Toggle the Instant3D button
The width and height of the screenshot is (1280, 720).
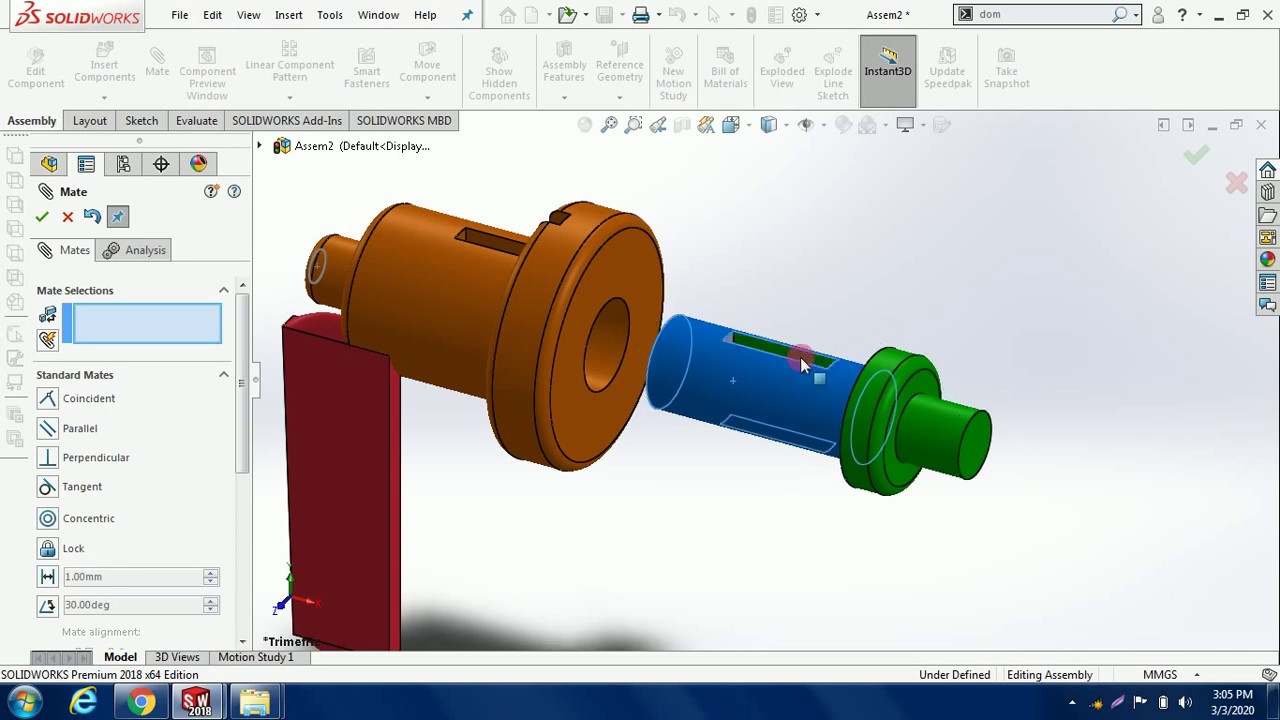coord(888,70)
